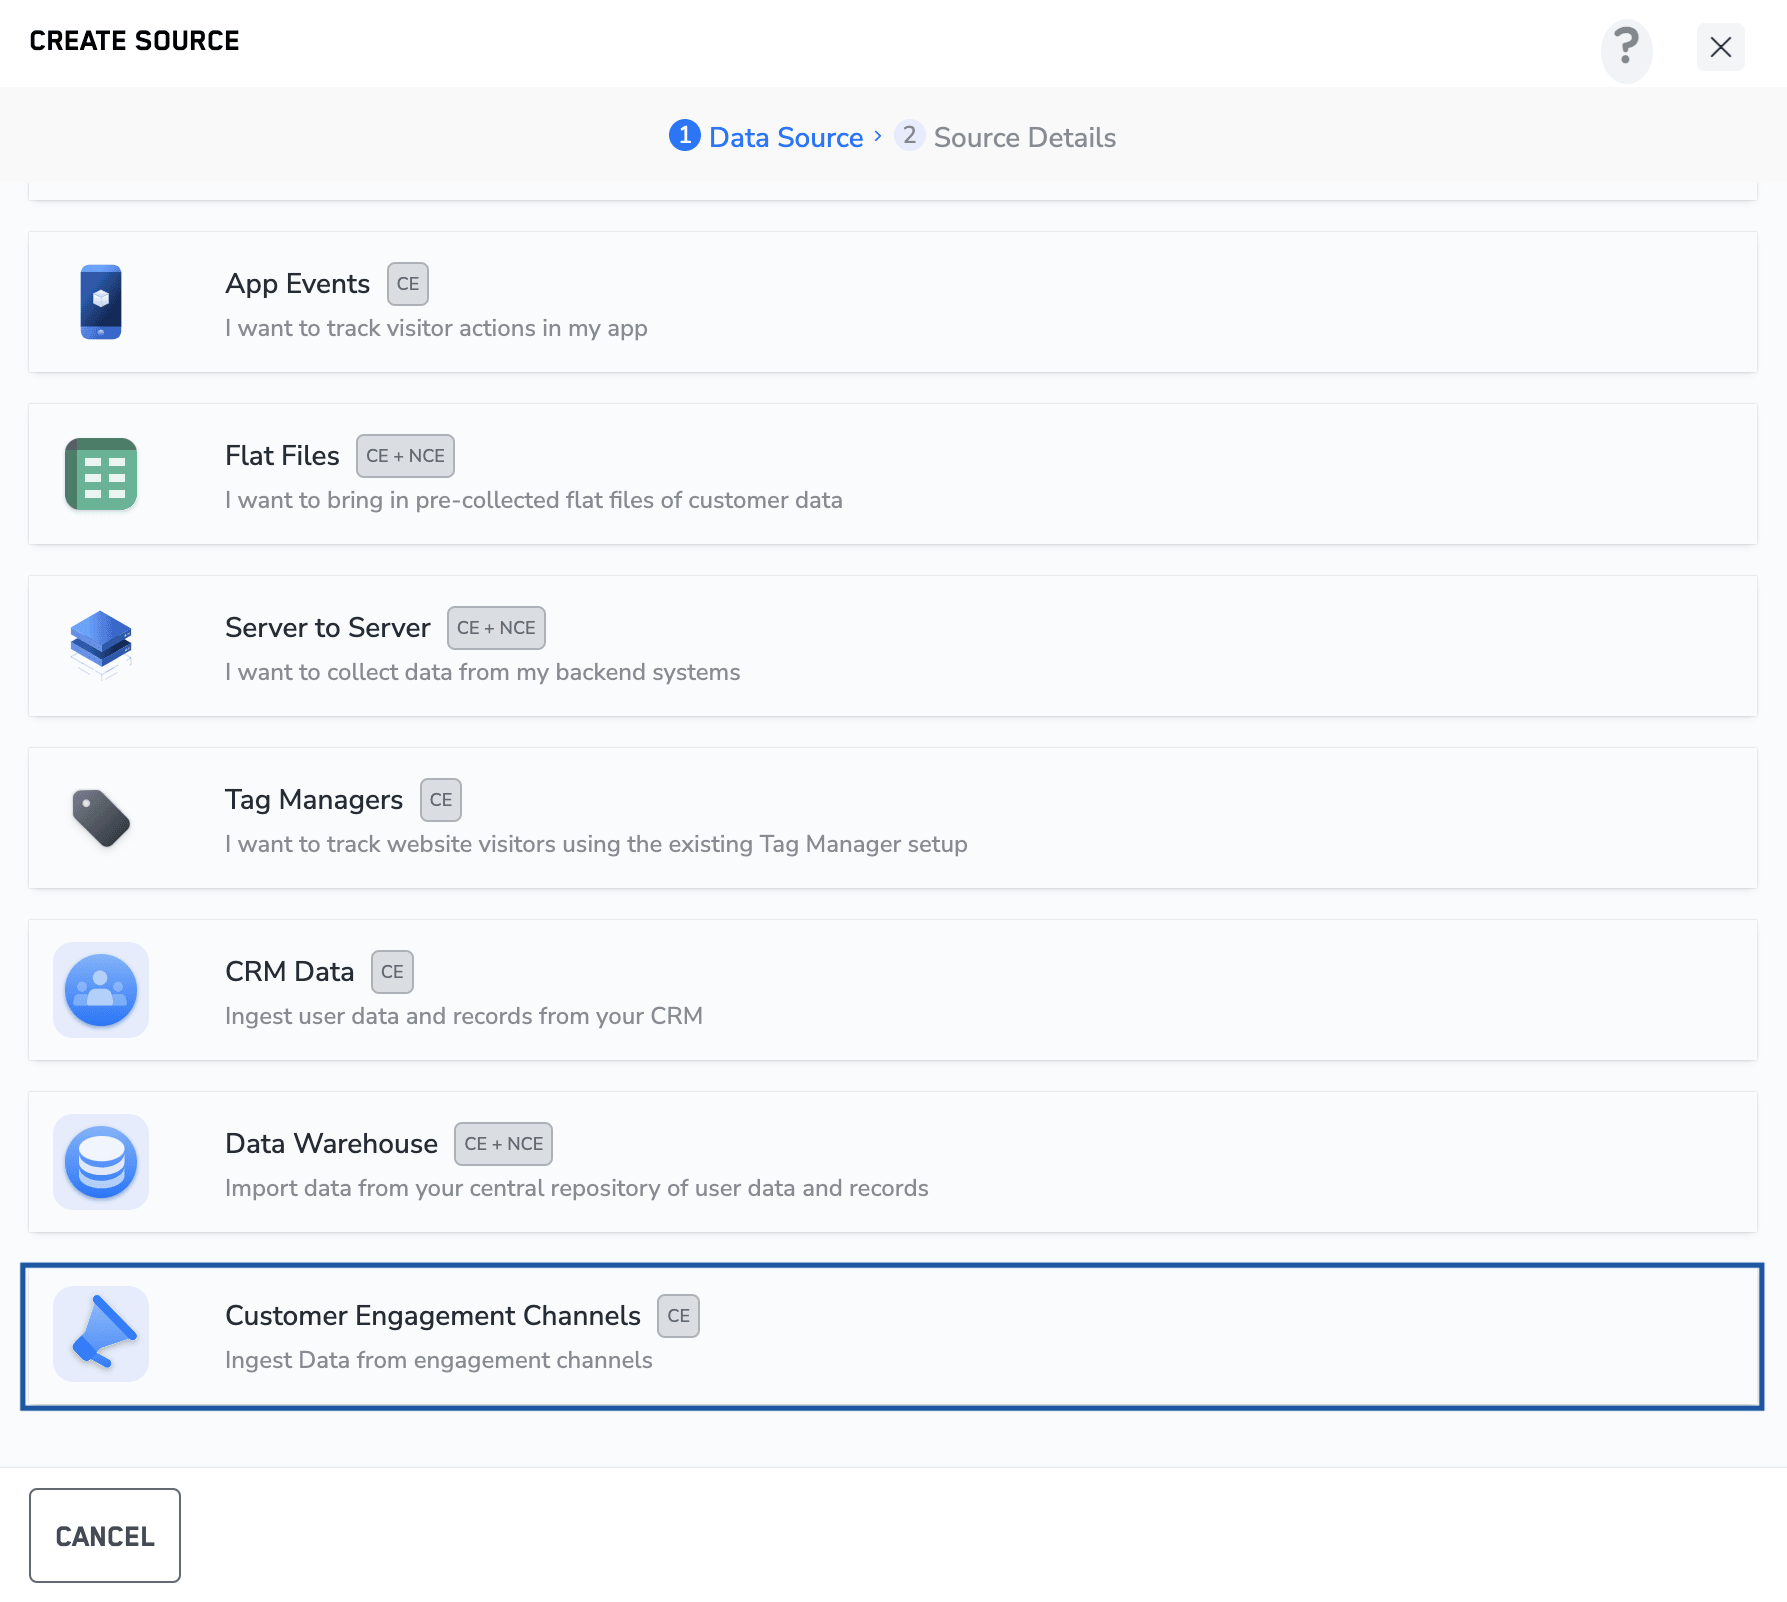
Task: Click the Data Warehouse database icon
Action: (x=101, y=1162)
